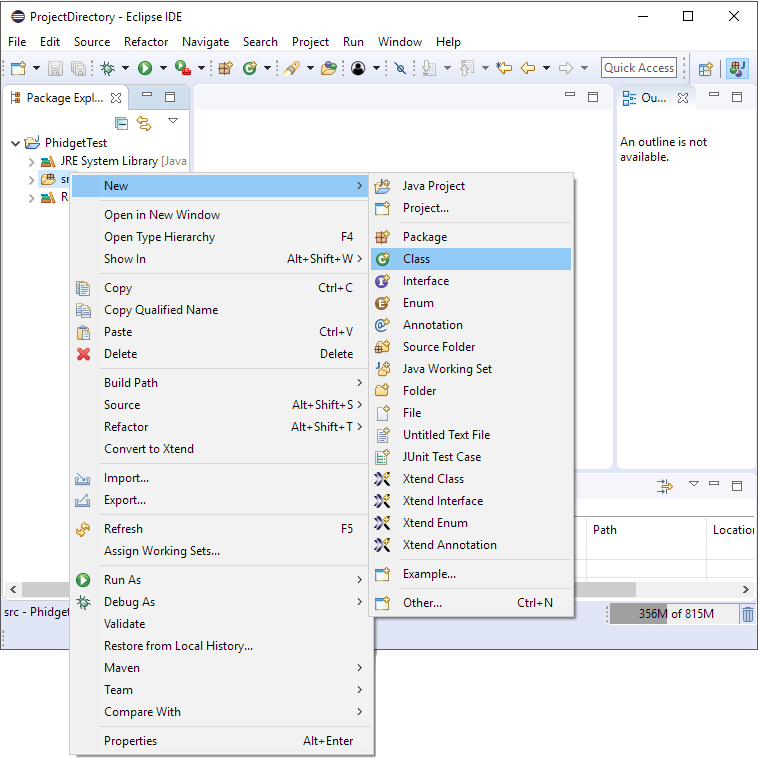This screenshot has width=758, height=758.
Task: Click the Last Edit Location icon
Action: tap(504, 68)
